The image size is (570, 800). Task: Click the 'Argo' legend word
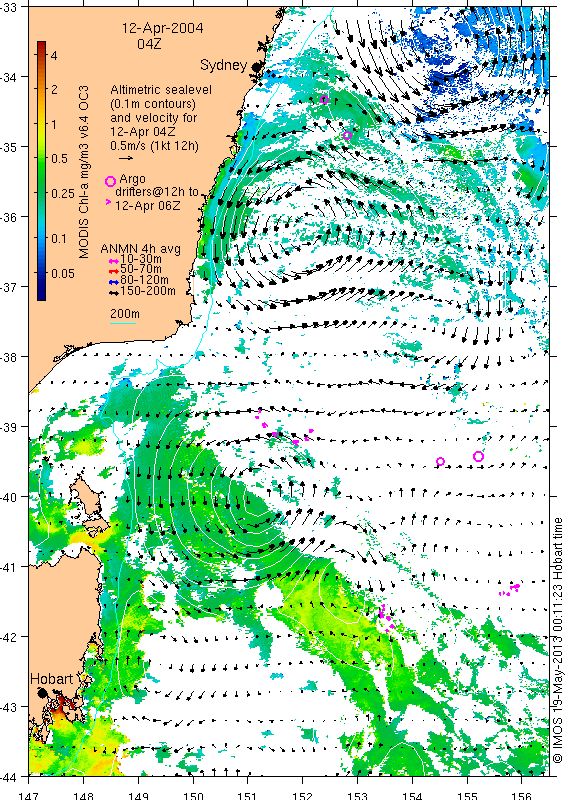click(132, 179)
